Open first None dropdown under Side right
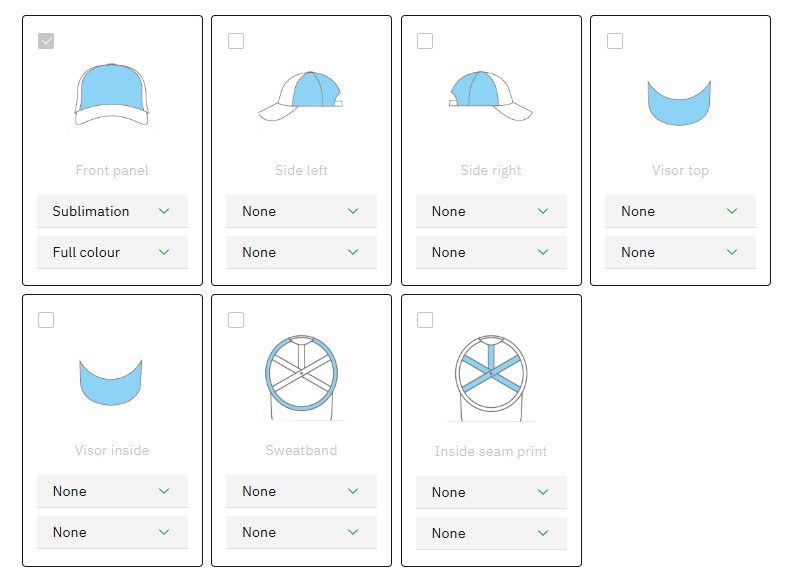This screenshot has width=791, height=585. tap(490, 211)
